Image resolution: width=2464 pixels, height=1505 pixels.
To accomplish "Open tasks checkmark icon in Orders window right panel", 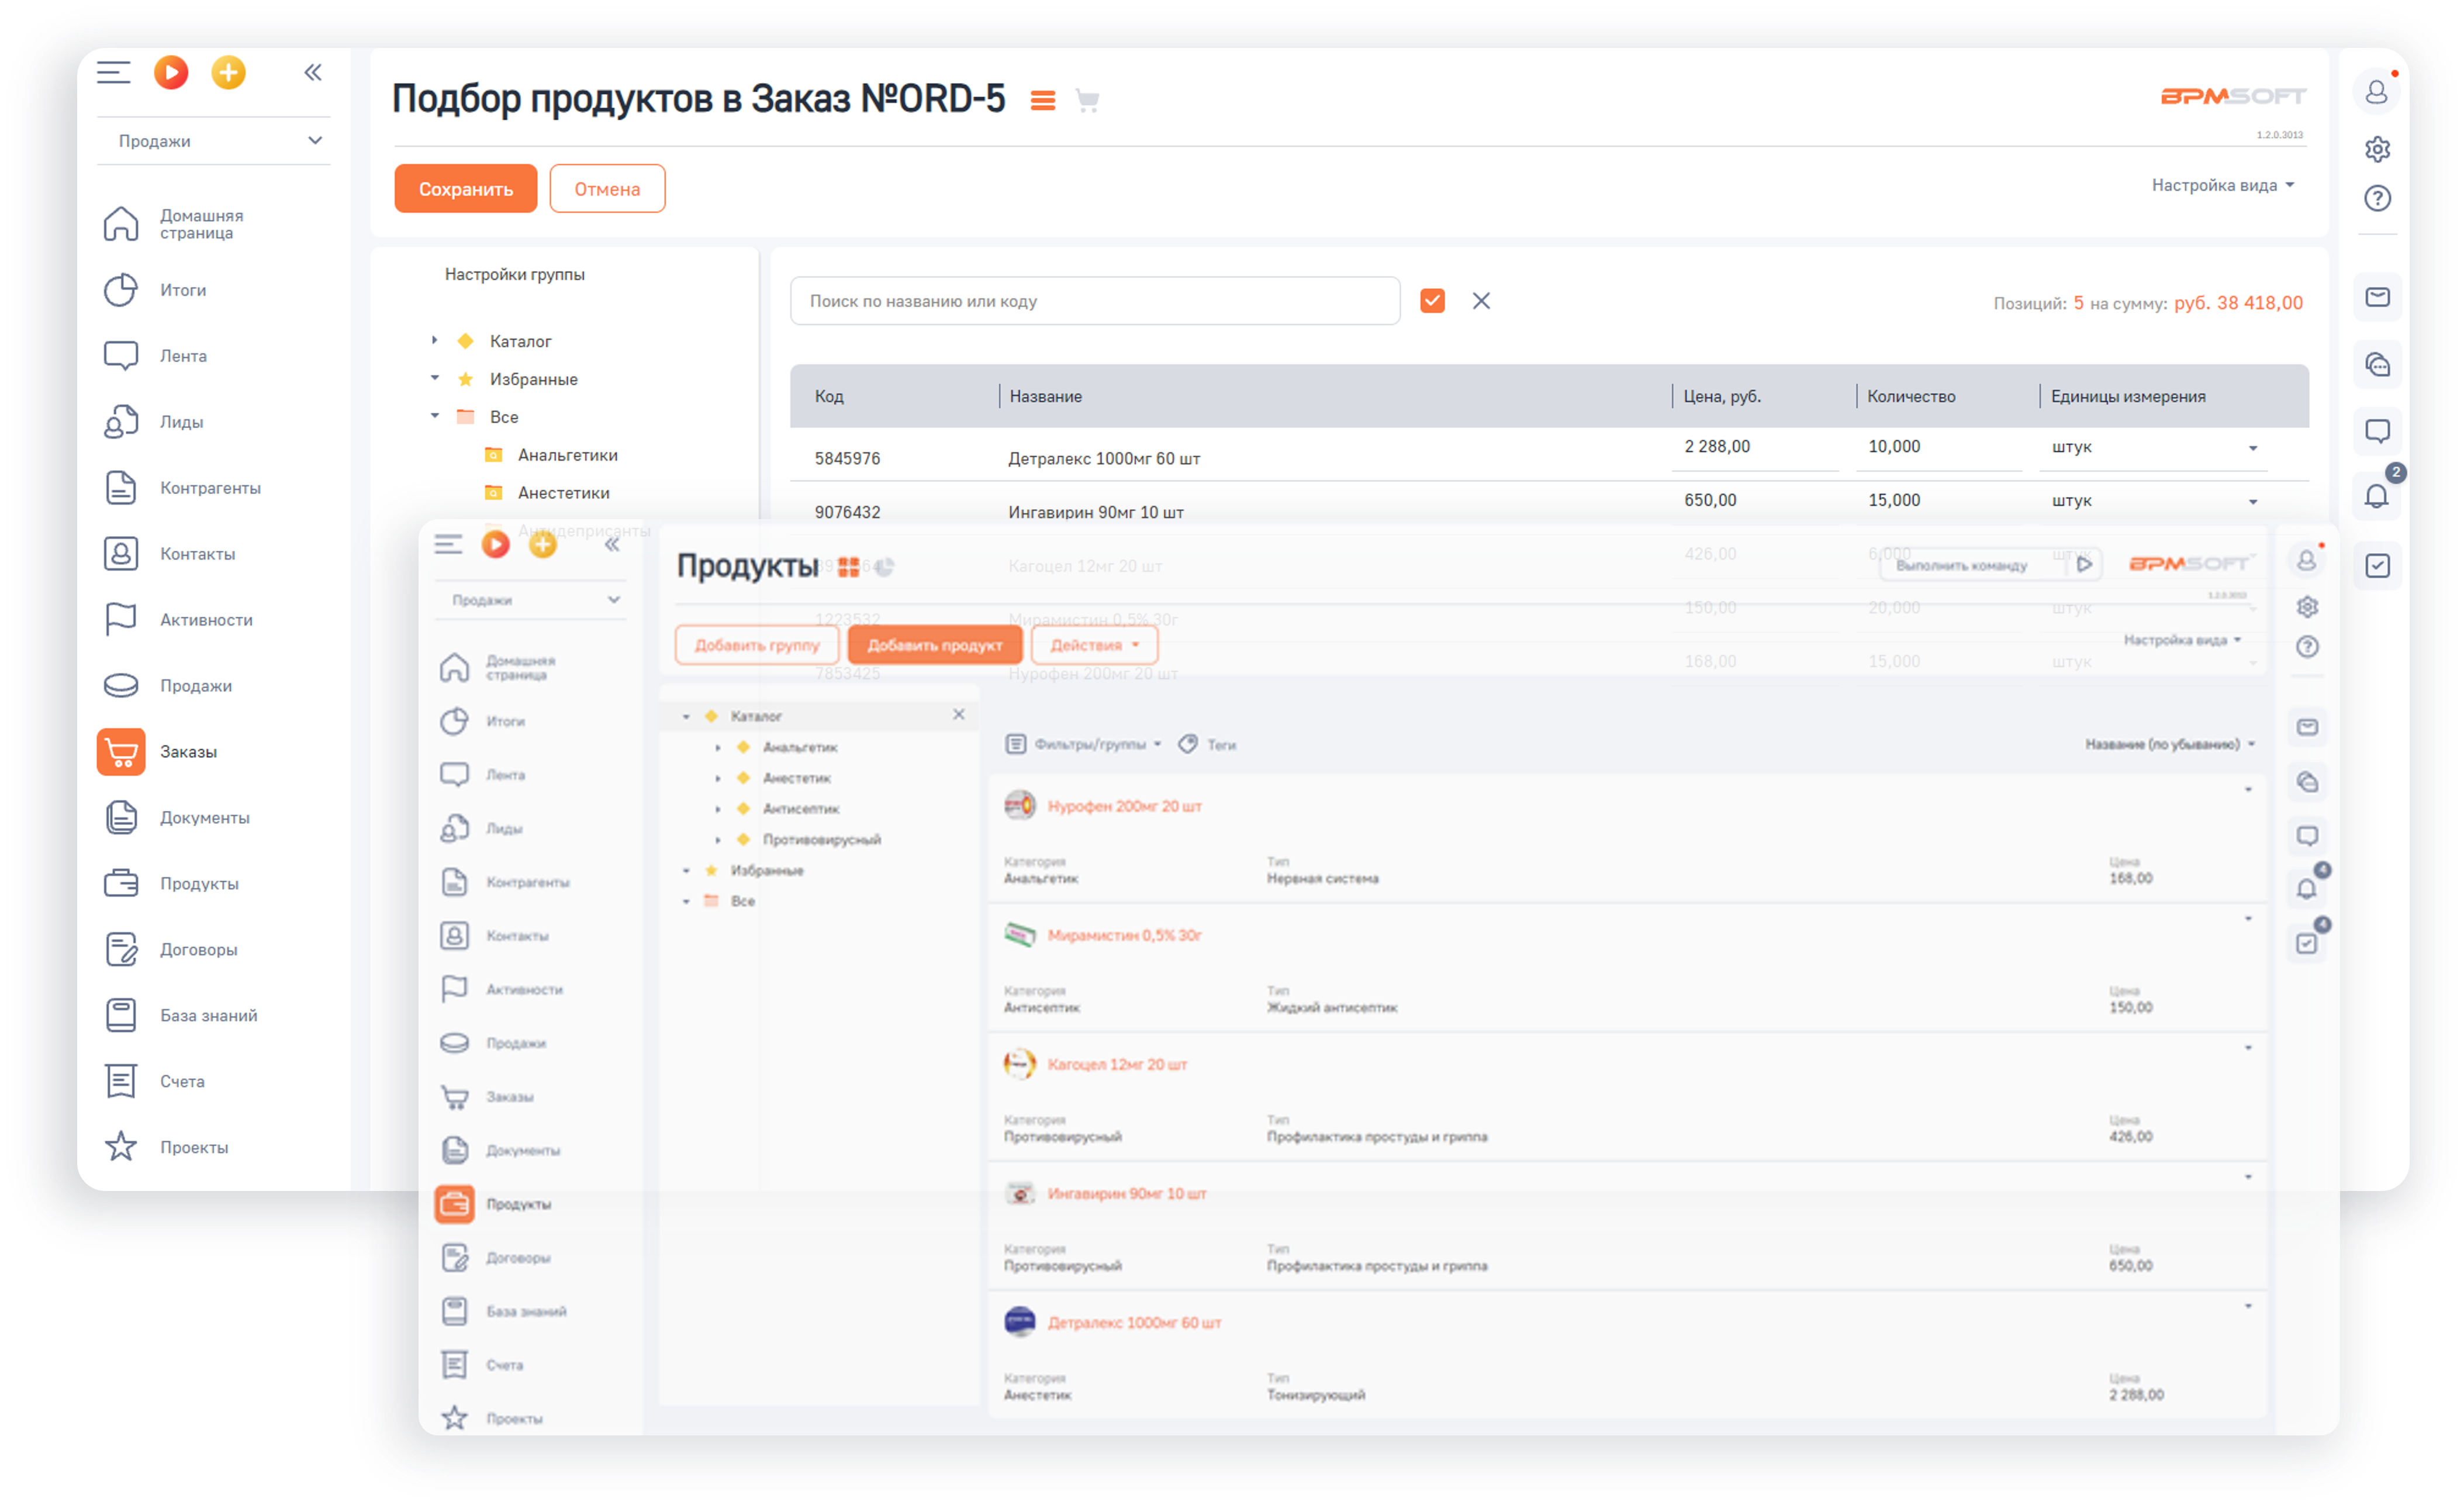I will pos(2377,565).
